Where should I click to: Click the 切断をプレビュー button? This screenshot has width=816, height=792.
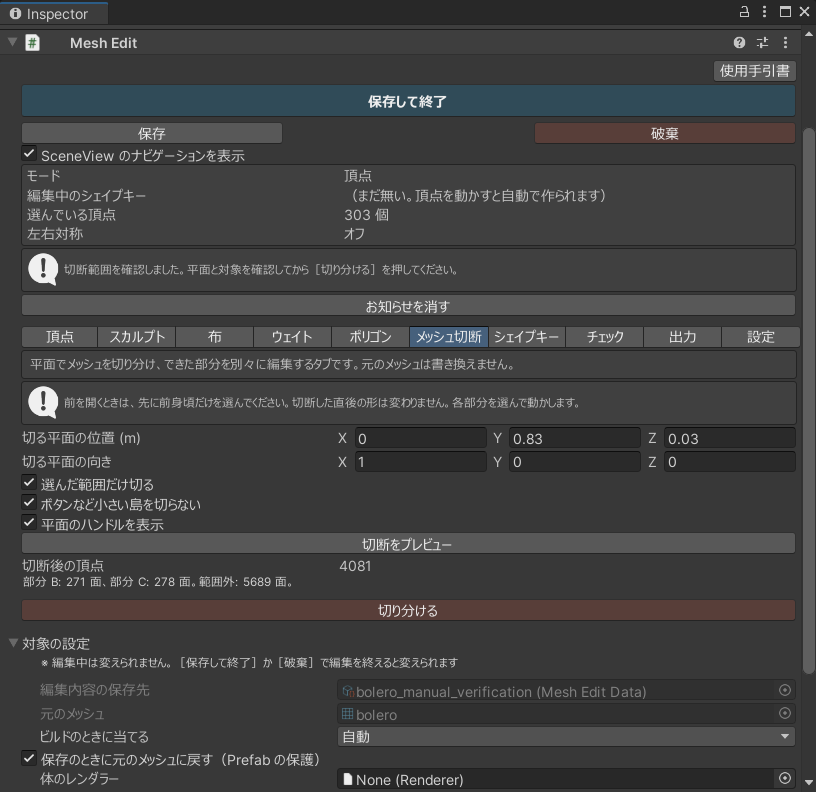click(x=408, y=543)
